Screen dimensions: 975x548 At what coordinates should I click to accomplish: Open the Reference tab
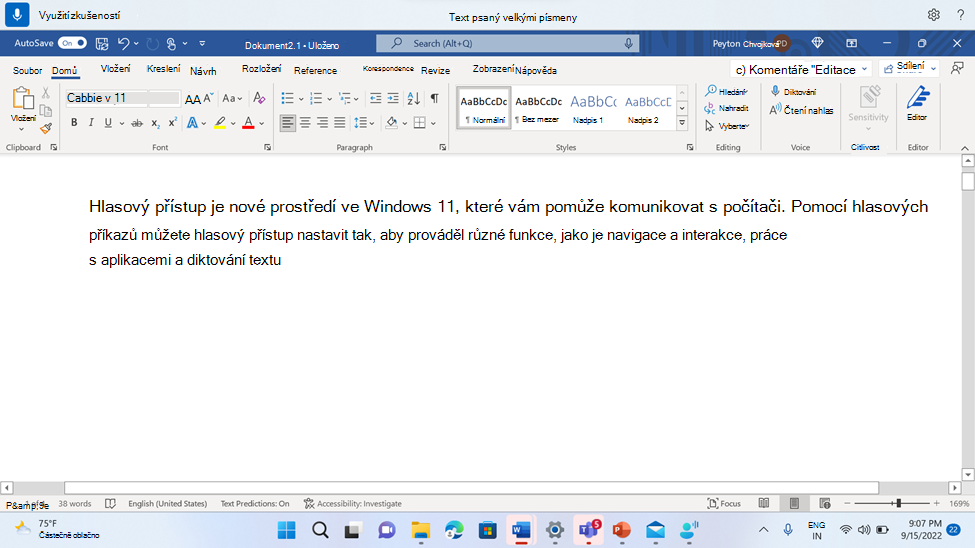pos(315,71)
